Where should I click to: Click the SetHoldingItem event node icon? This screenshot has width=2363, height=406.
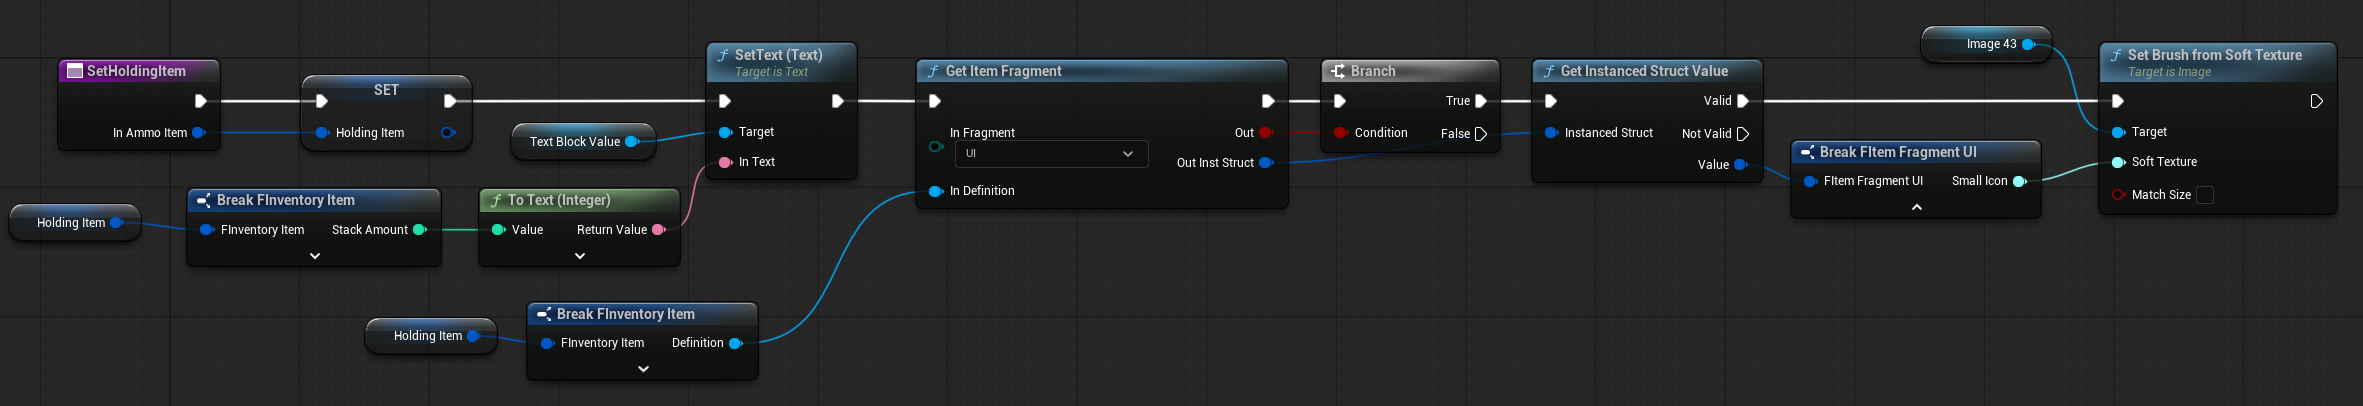74,71
